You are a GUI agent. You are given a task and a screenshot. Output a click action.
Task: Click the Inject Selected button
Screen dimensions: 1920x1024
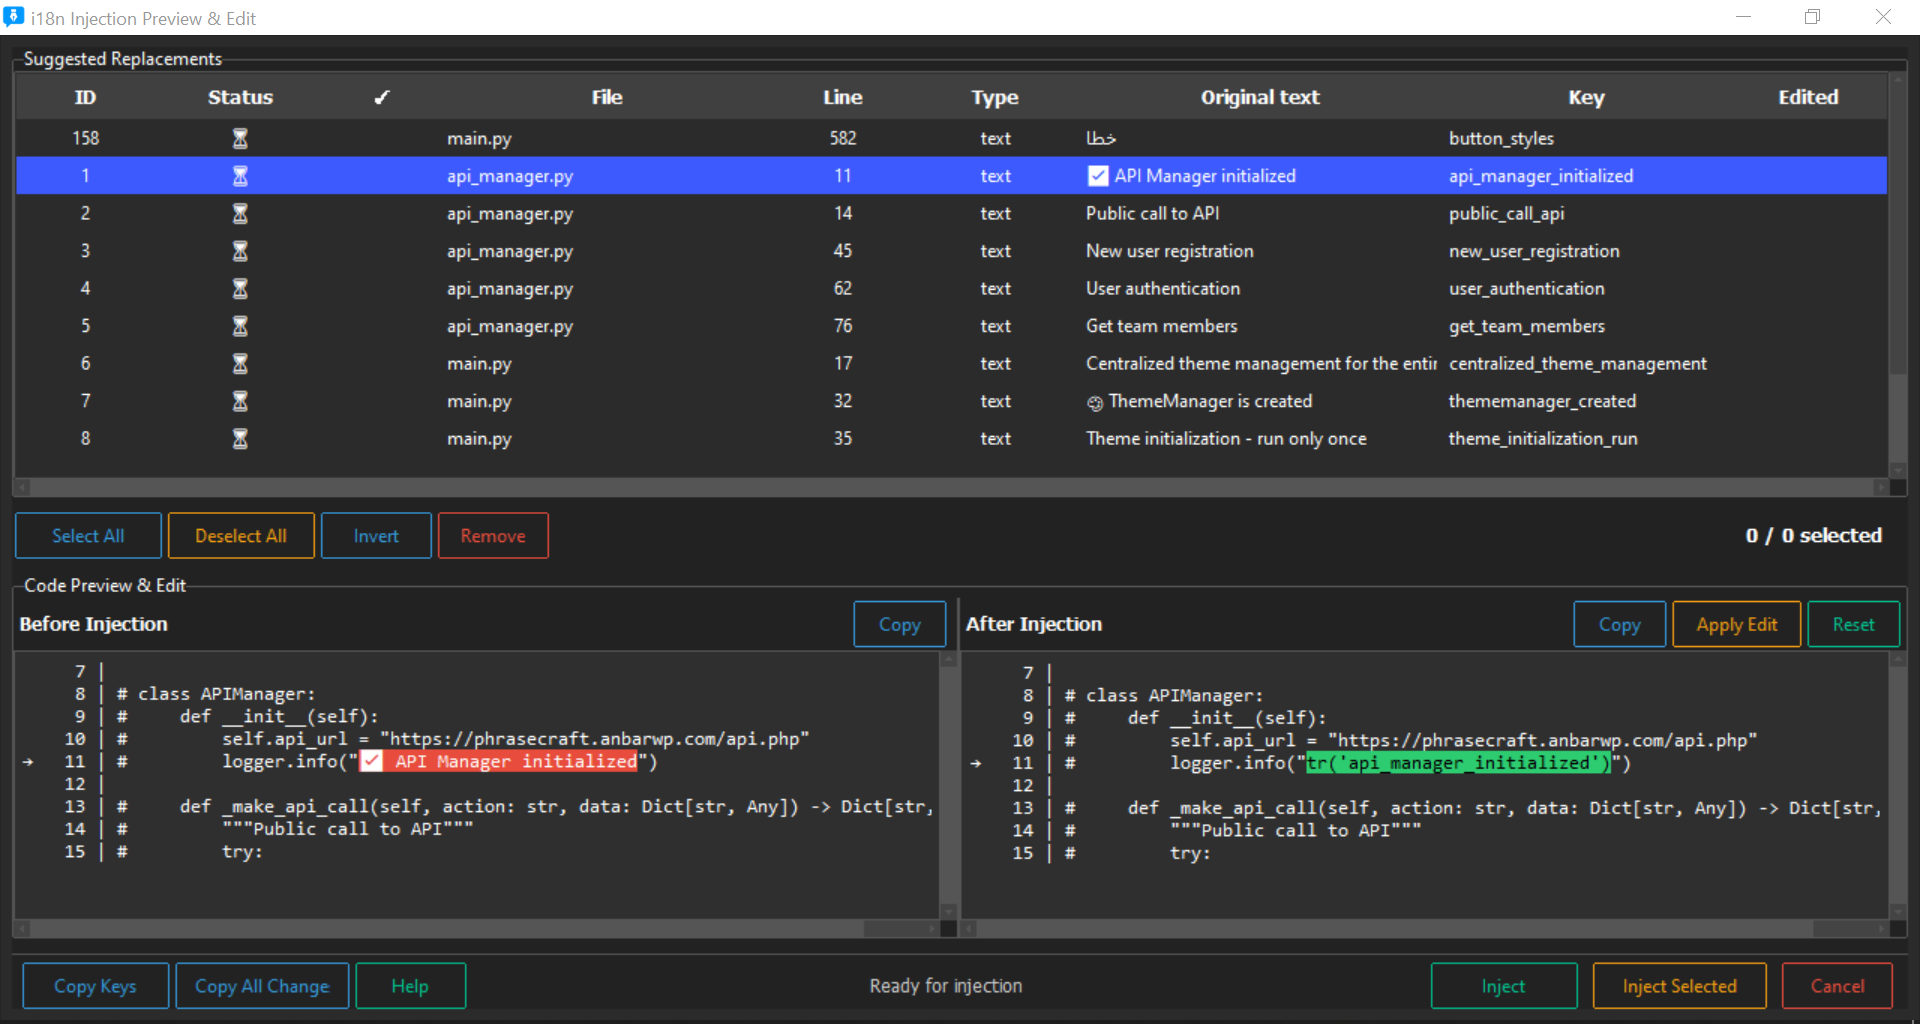[x=1679, y=986]
